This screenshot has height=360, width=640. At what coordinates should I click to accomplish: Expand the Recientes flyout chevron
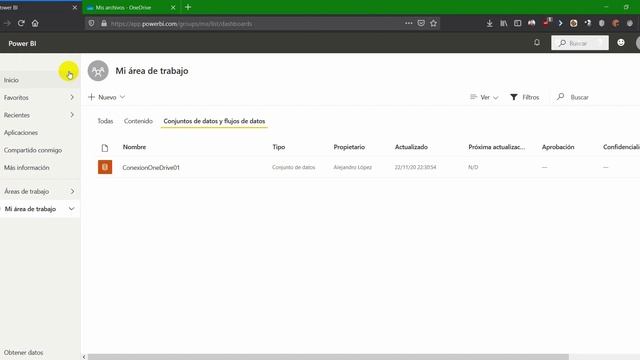[72, 115]
